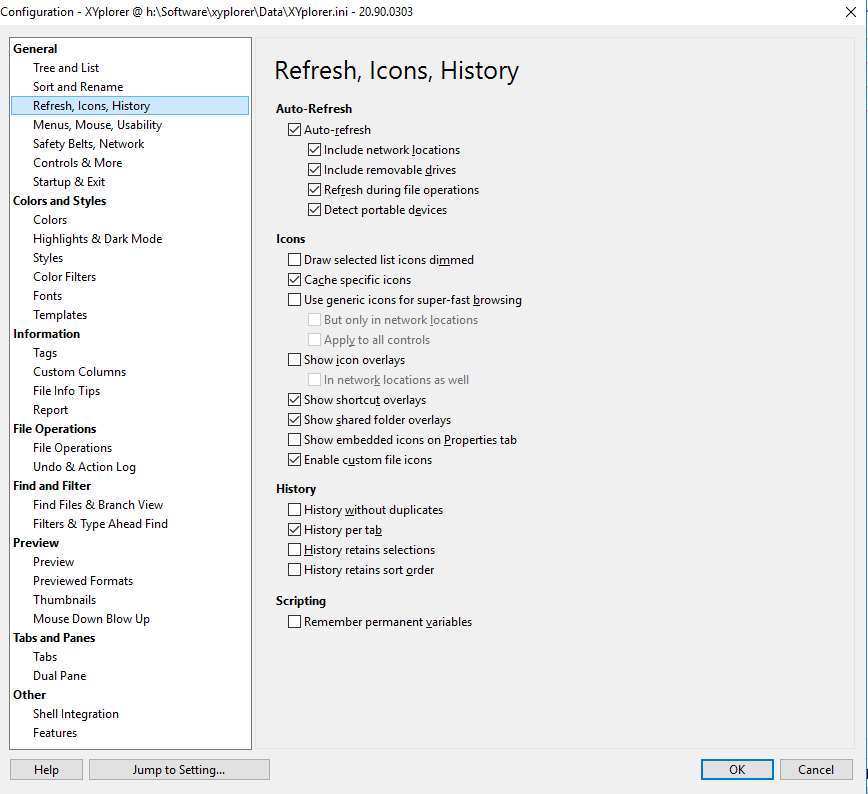This screenshot has height=794, width=868.
Task: Confirm changes with the OK button
Action: tap(737, 769)
